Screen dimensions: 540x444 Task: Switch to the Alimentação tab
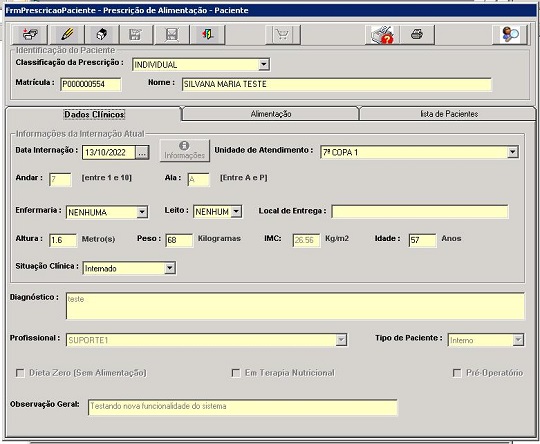tap(271, 114)
